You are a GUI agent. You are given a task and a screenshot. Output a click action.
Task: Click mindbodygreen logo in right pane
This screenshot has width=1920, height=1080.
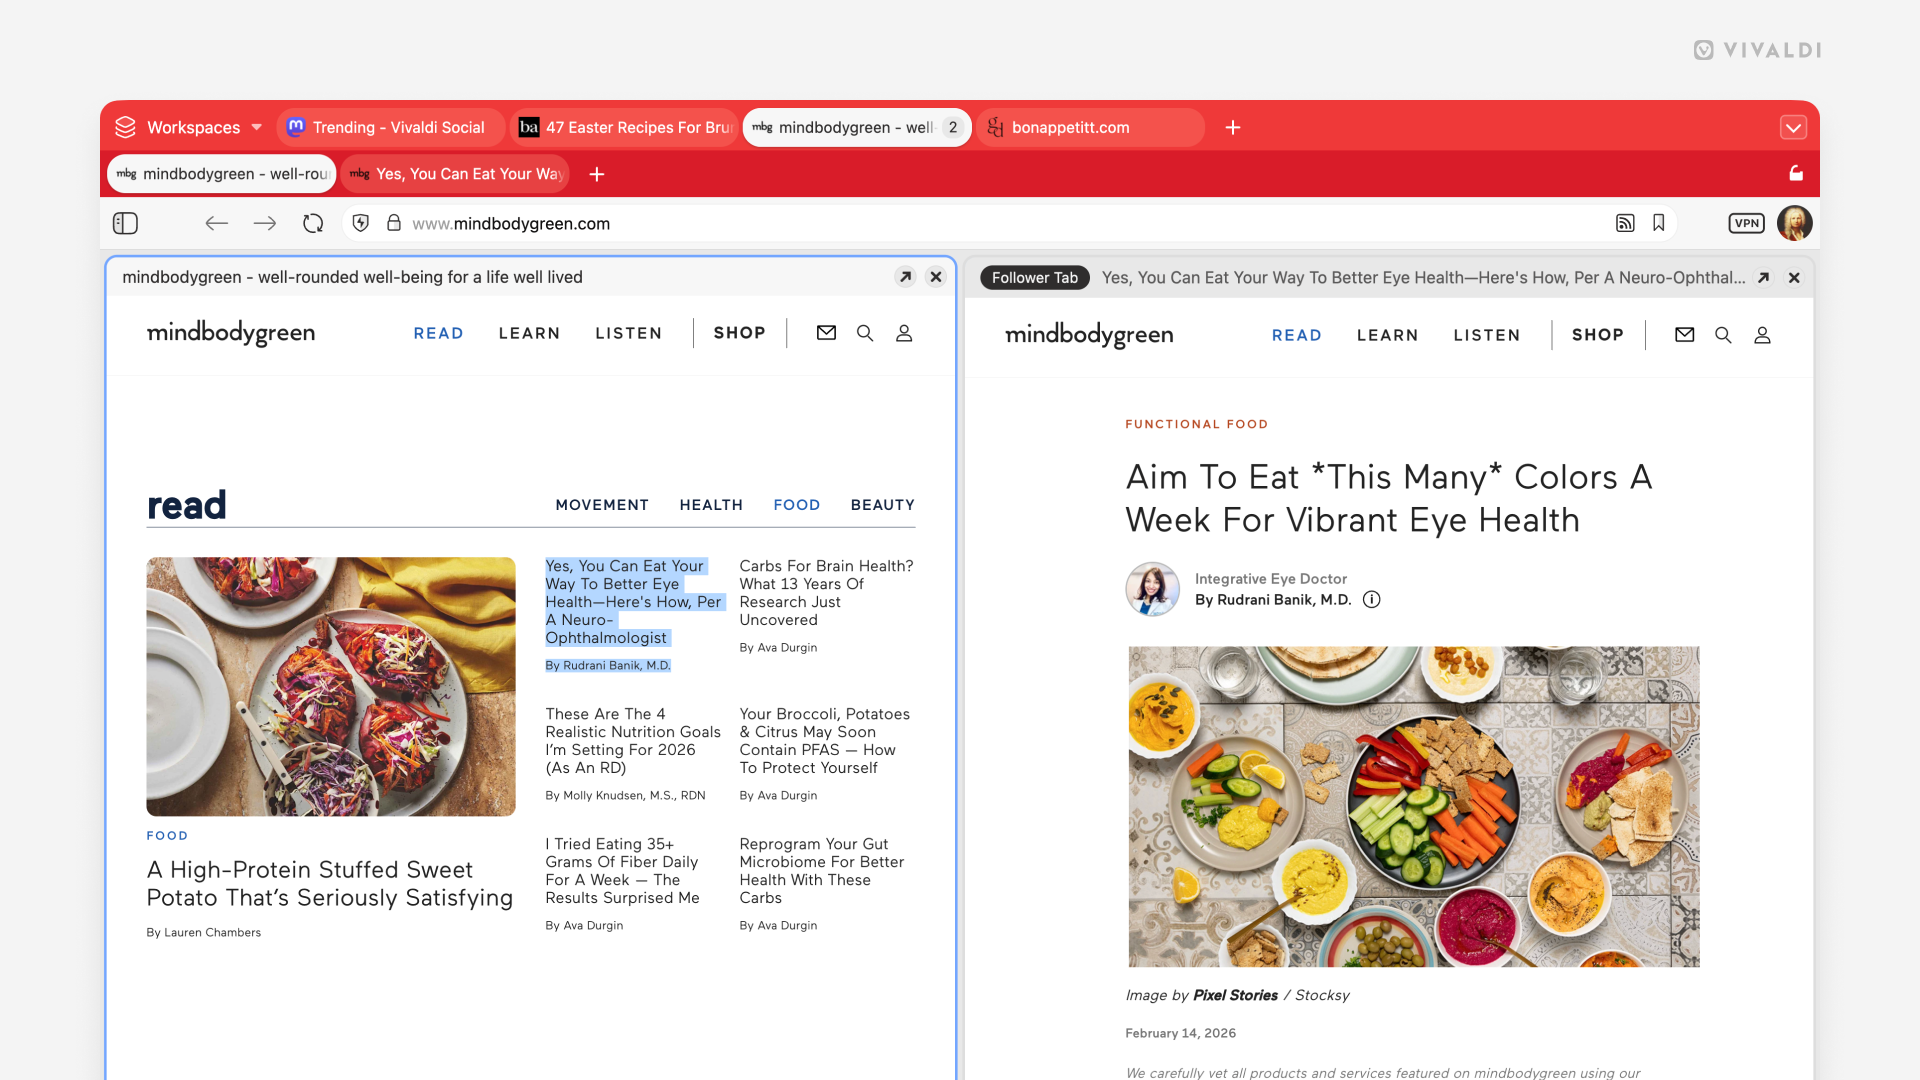pyautogui.click(x=1089, y=335)
